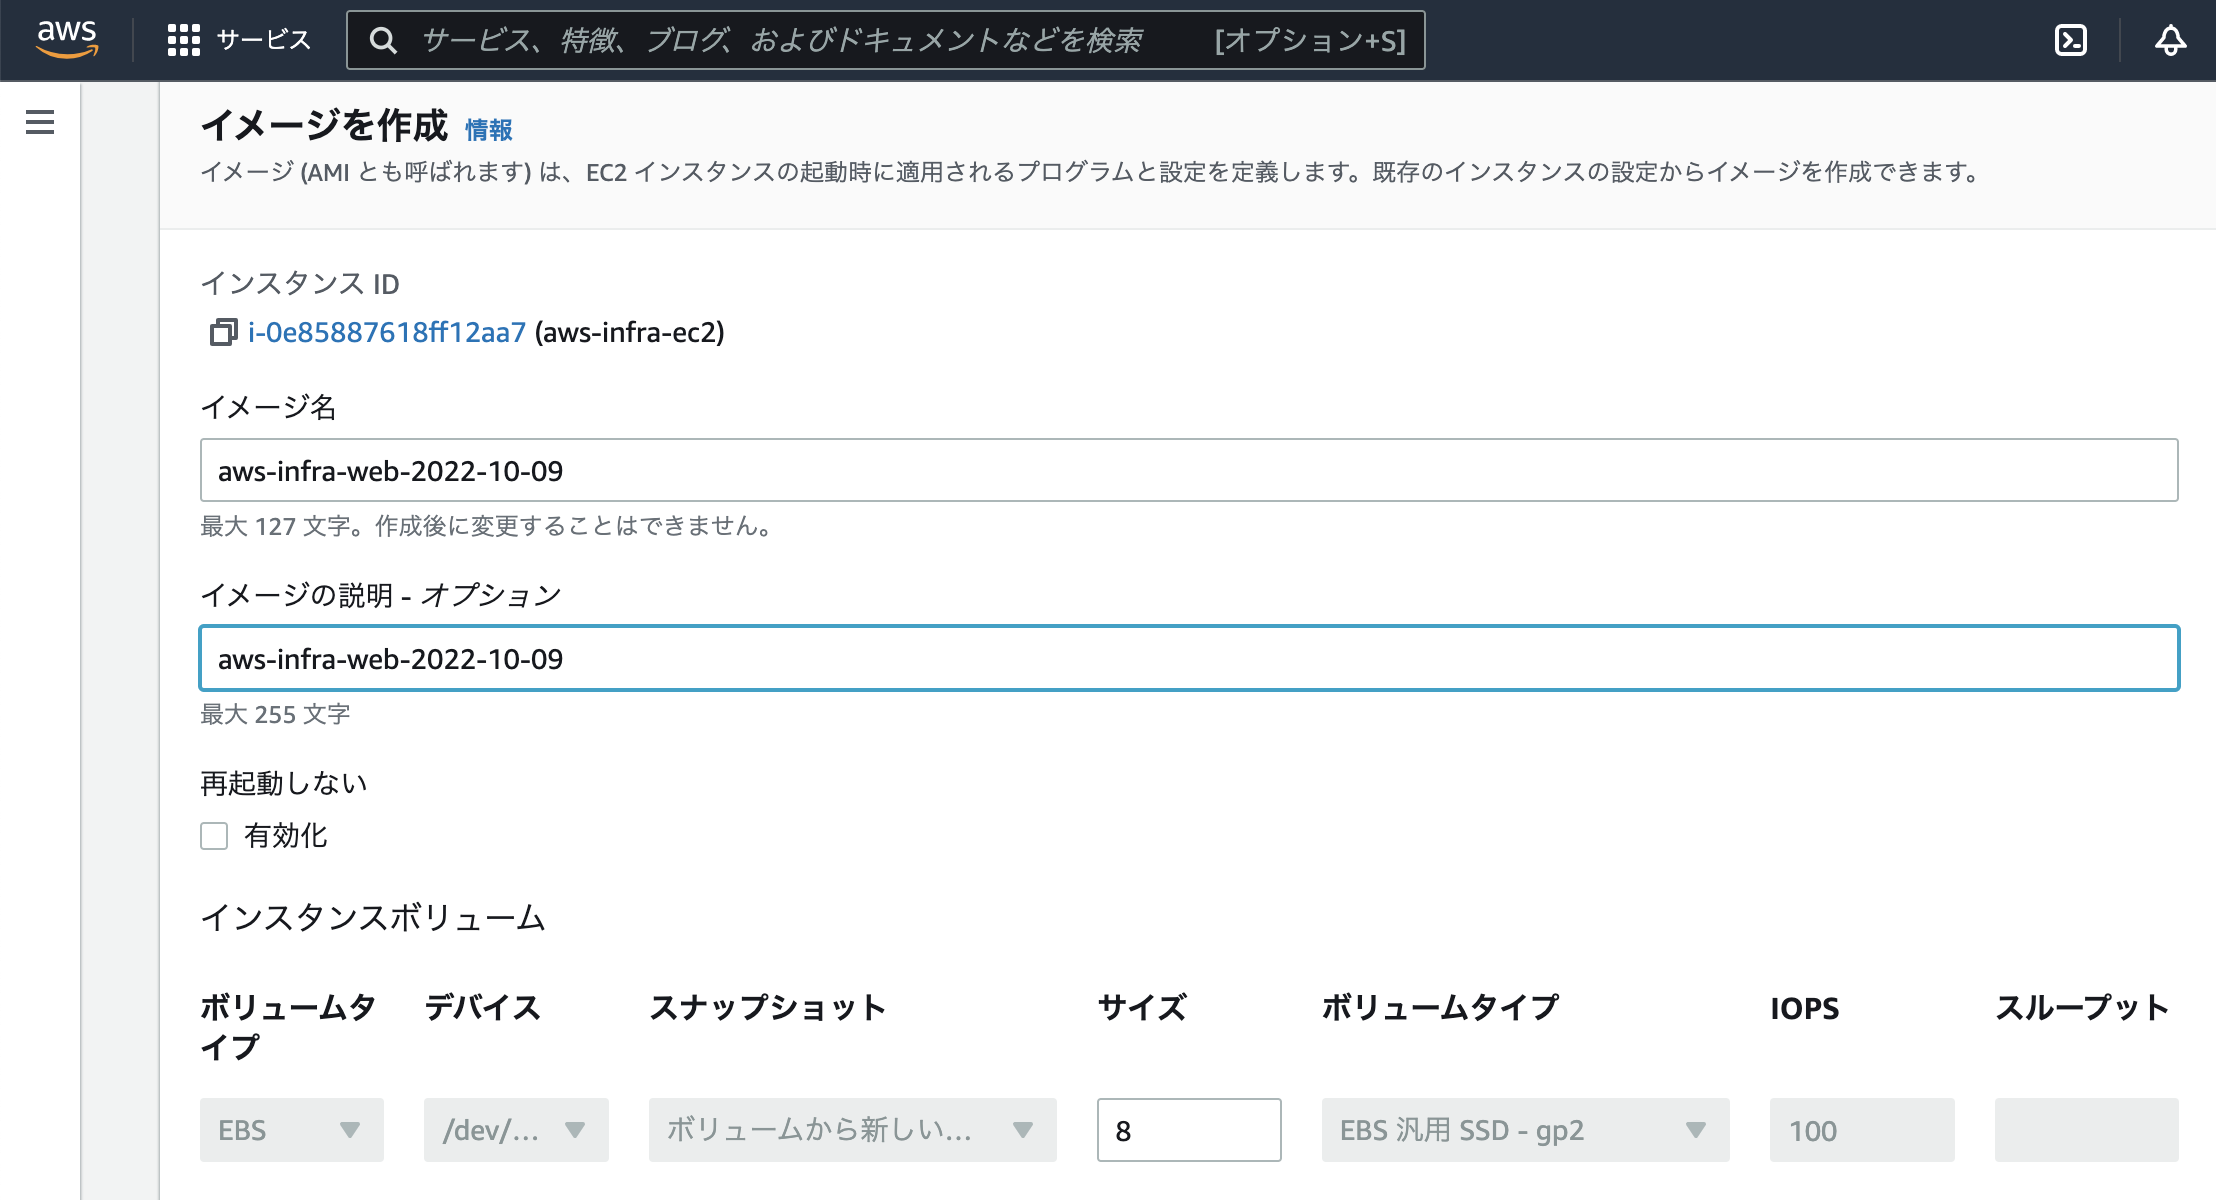
Task: Copy the instance ID using the copy icon
Action: pos(222,334)
